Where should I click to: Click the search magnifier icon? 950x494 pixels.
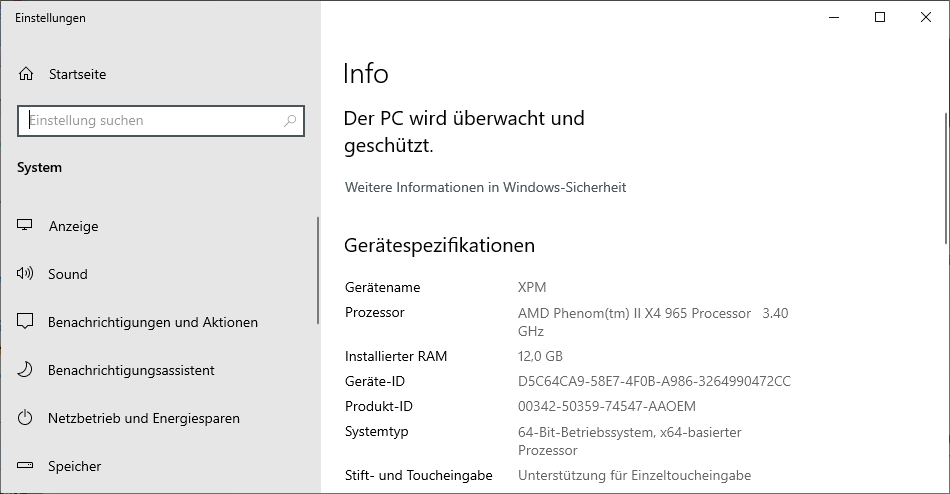(290, 121)
